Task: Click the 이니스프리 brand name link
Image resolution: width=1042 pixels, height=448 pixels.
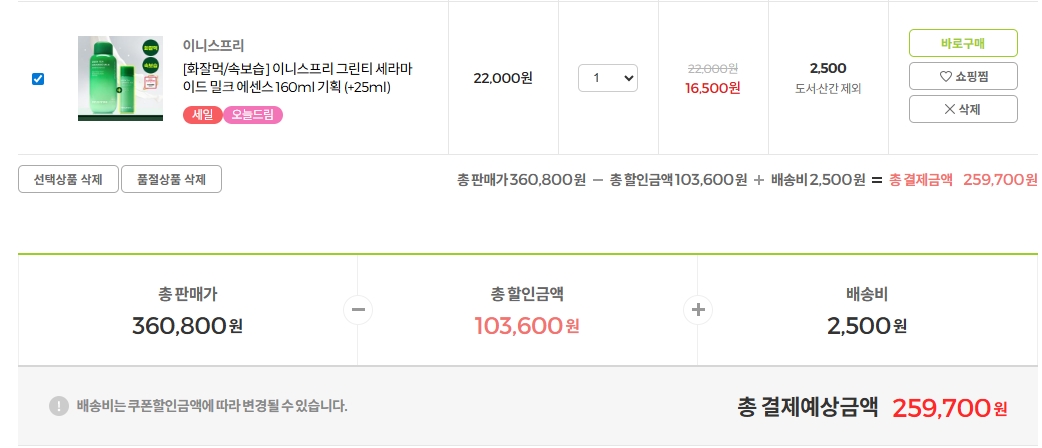Action: point(213,46)
